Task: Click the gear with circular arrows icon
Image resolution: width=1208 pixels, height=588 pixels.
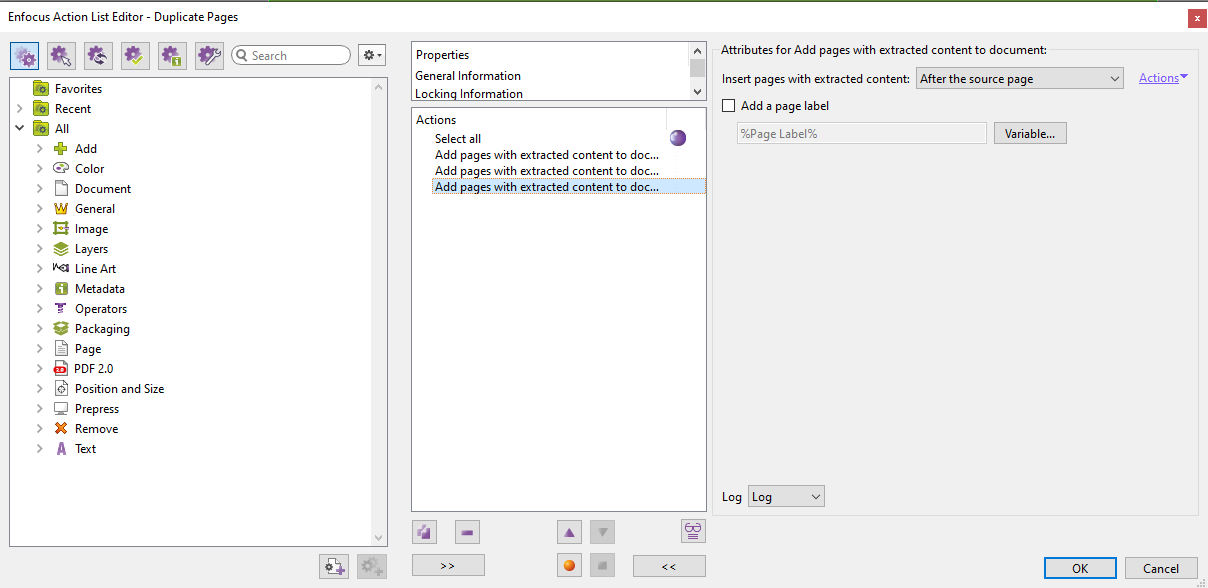Action: pos(98,56)
